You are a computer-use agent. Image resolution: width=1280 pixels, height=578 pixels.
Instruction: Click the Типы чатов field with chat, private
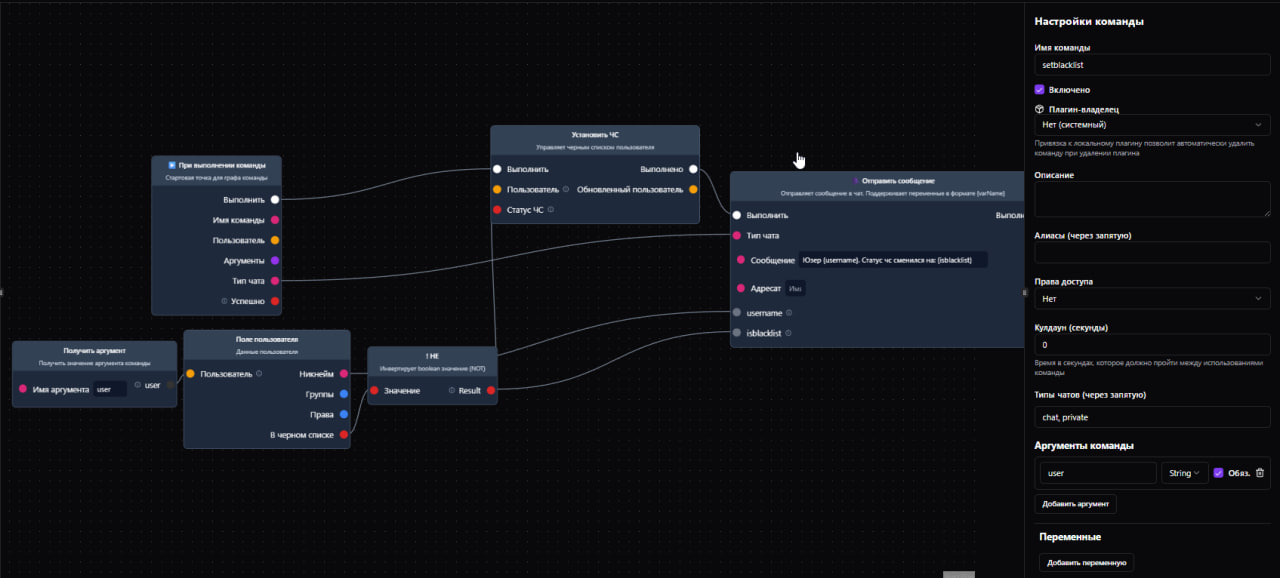click(x=1152, y=417)
